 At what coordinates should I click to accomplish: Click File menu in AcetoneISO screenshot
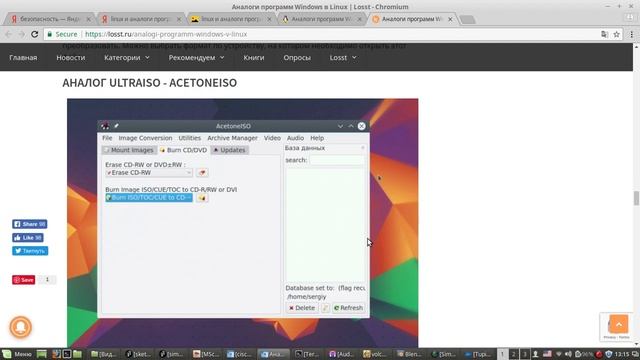107,138
